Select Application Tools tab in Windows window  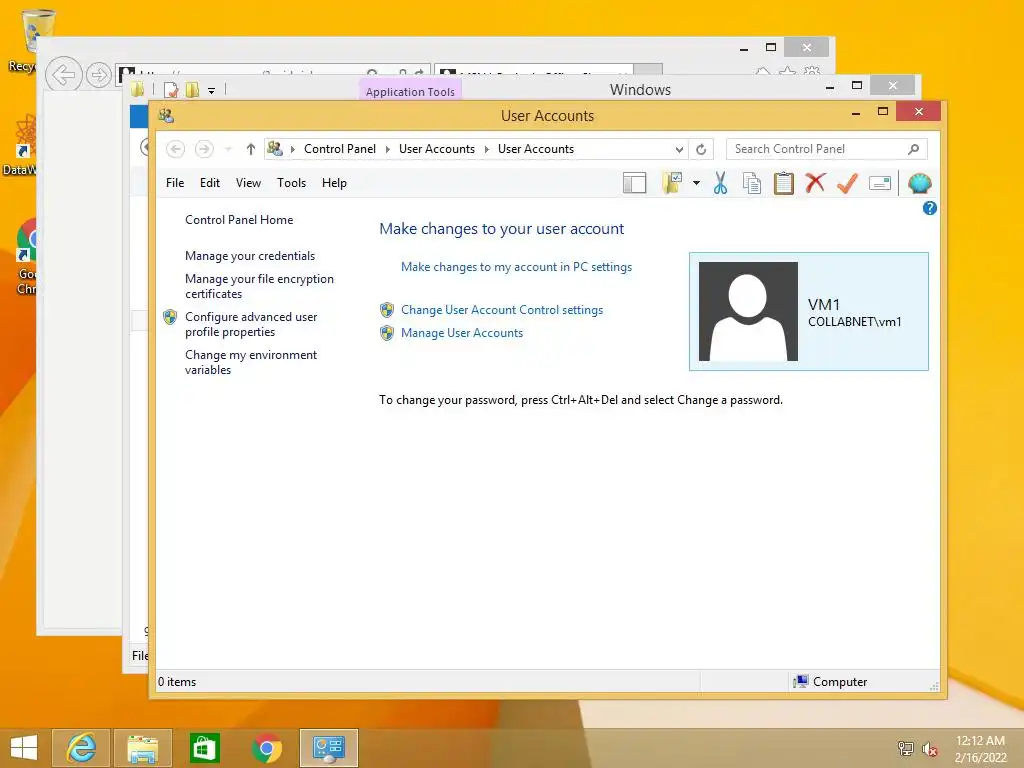(x=410, y=91)
